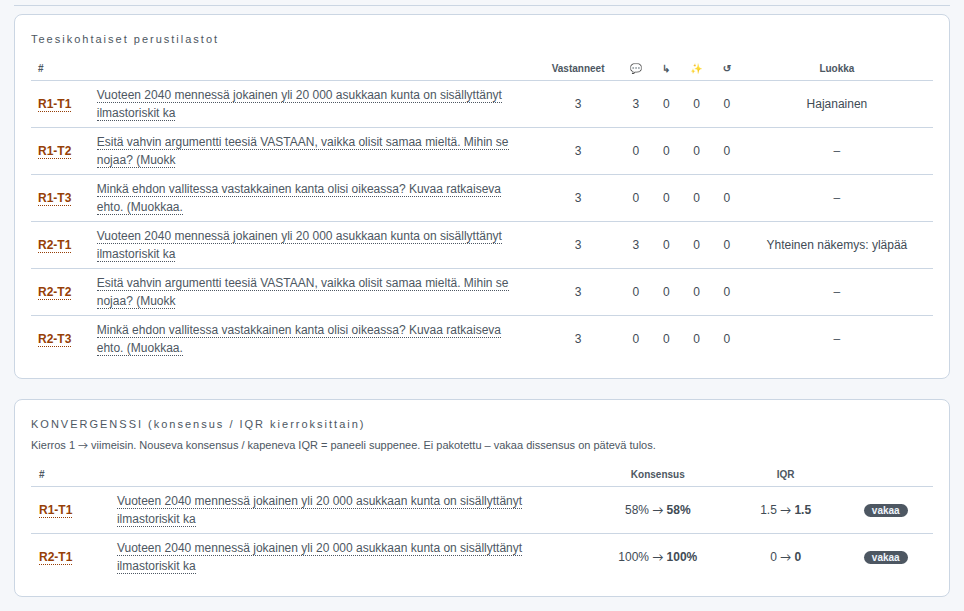This screenshot has height=611, width=964.
Task: Click the 'IQR' column header
Action: pos(785,475)
